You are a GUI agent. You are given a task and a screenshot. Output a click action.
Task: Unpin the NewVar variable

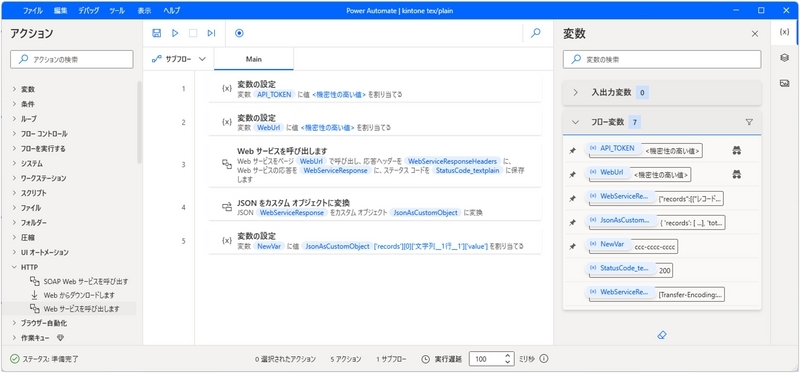tap(572, 246)
